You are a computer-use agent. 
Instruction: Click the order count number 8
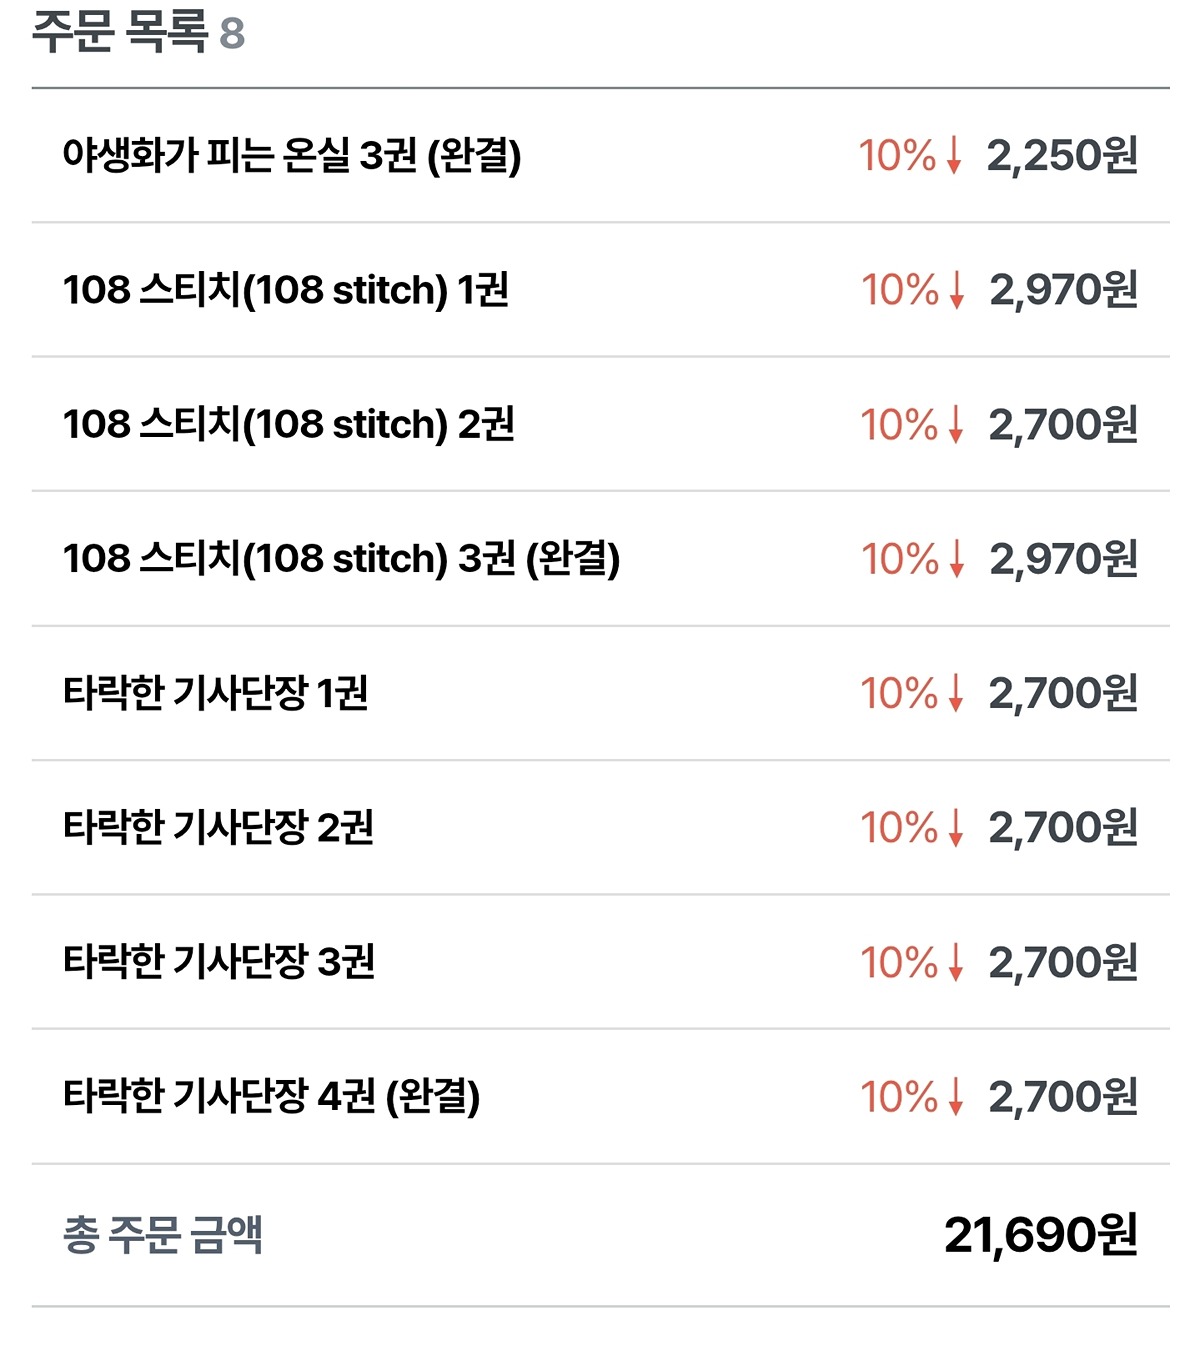(232, 33)
